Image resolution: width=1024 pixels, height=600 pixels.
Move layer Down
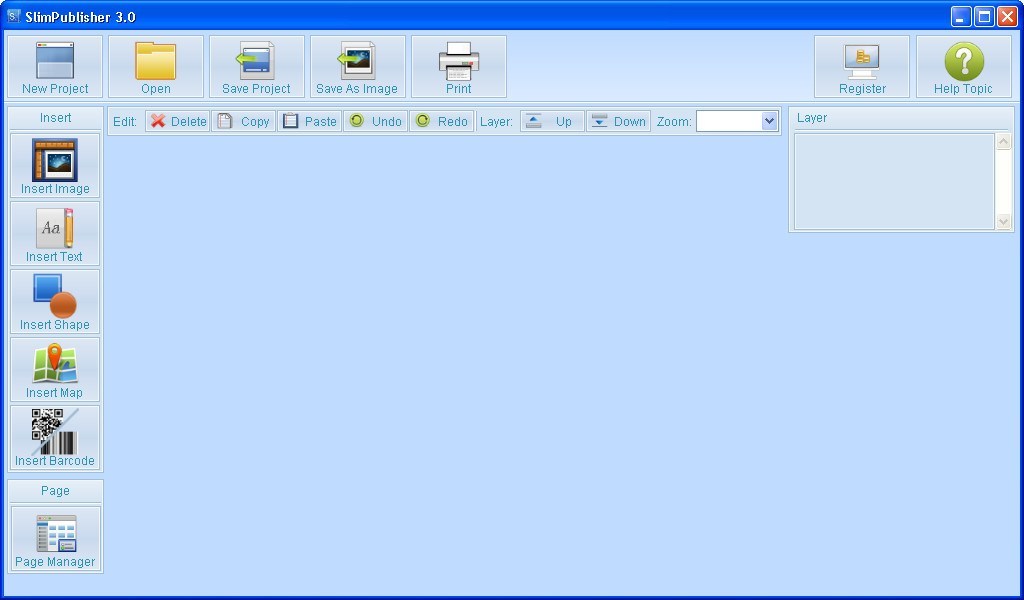click(618, 121)
